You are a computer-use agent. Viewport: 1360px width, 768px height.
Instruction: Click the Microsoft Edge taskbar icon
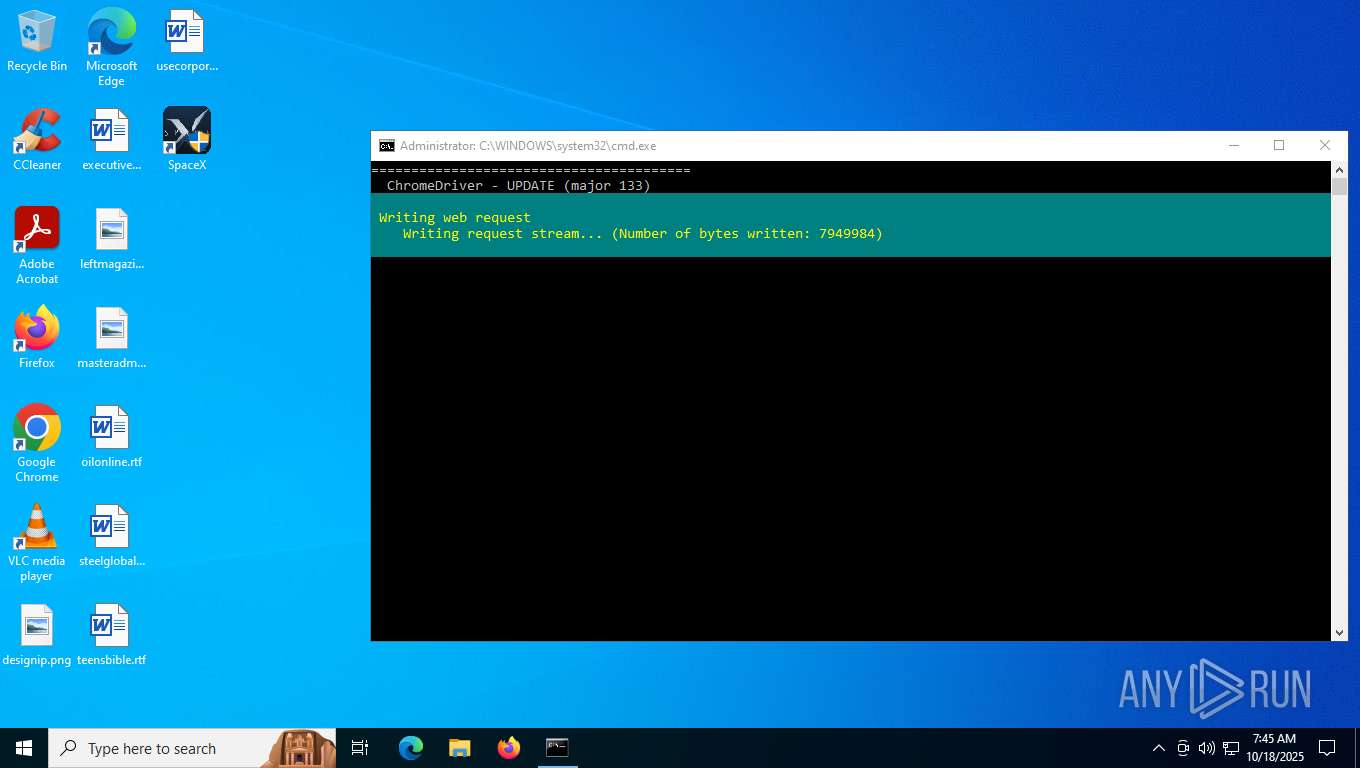[x=411, y=748]
